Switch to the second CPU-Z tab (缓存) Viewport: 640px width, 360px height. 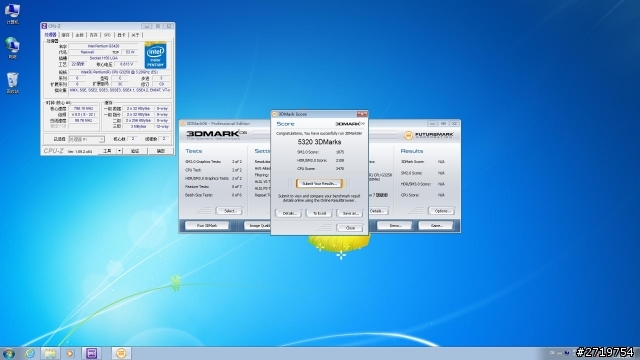(65, 35)
